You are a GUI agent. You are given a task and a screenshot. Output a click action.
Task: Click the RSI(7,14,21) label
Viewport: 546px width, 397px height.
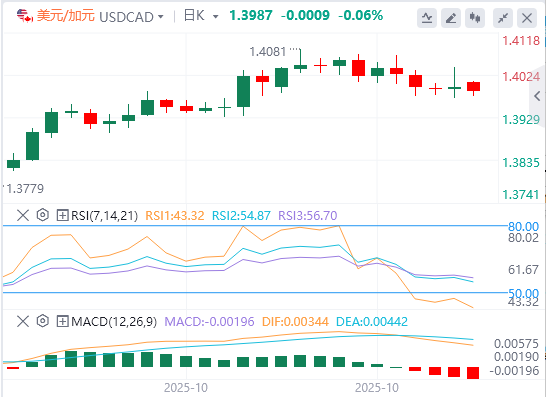pyautogui.click(x=104, y=216)
